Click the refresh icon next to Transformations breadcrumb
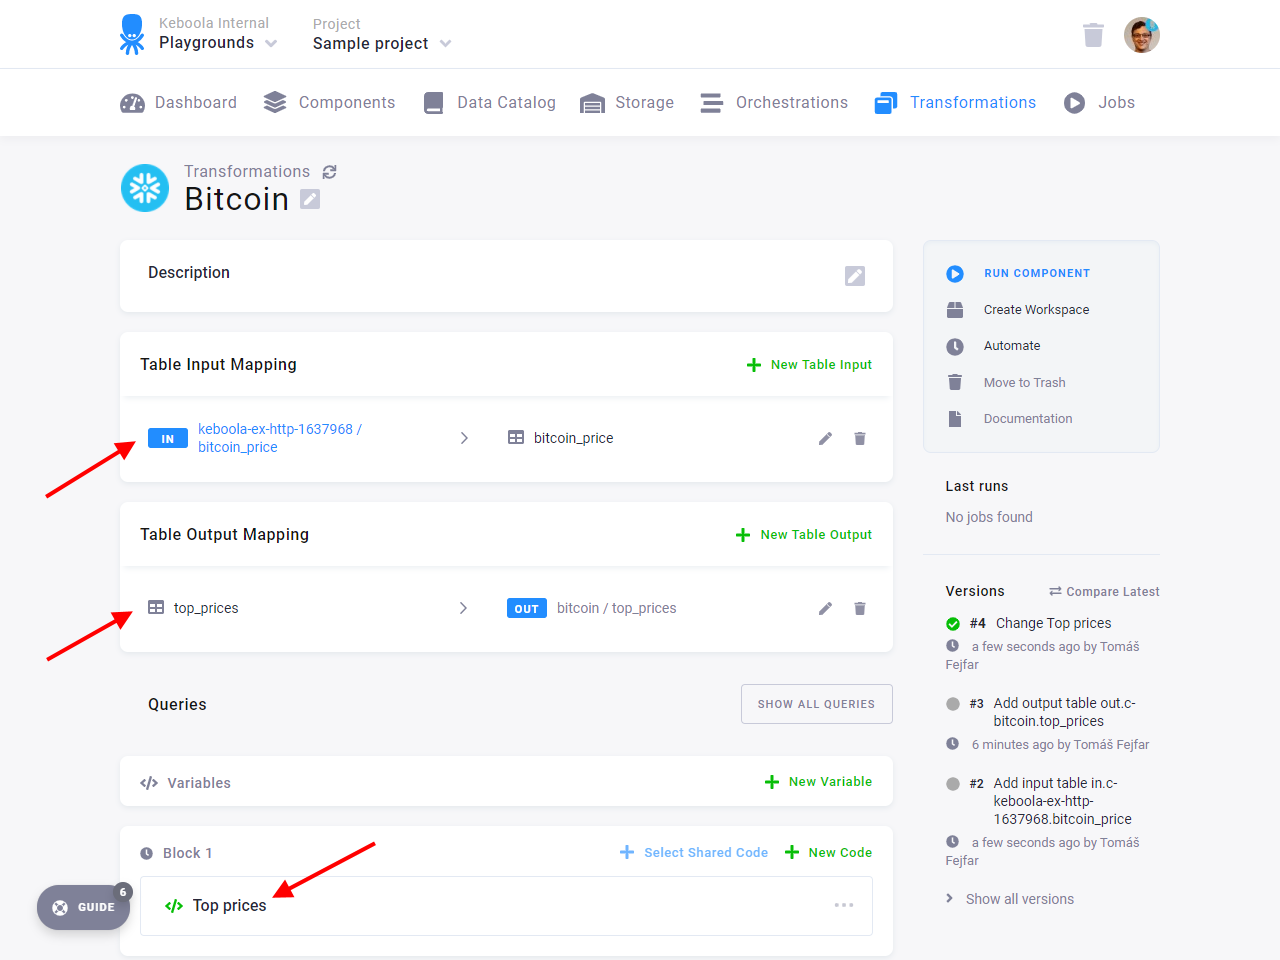This screenshot has width=1280, height=960. pos(329,172)
